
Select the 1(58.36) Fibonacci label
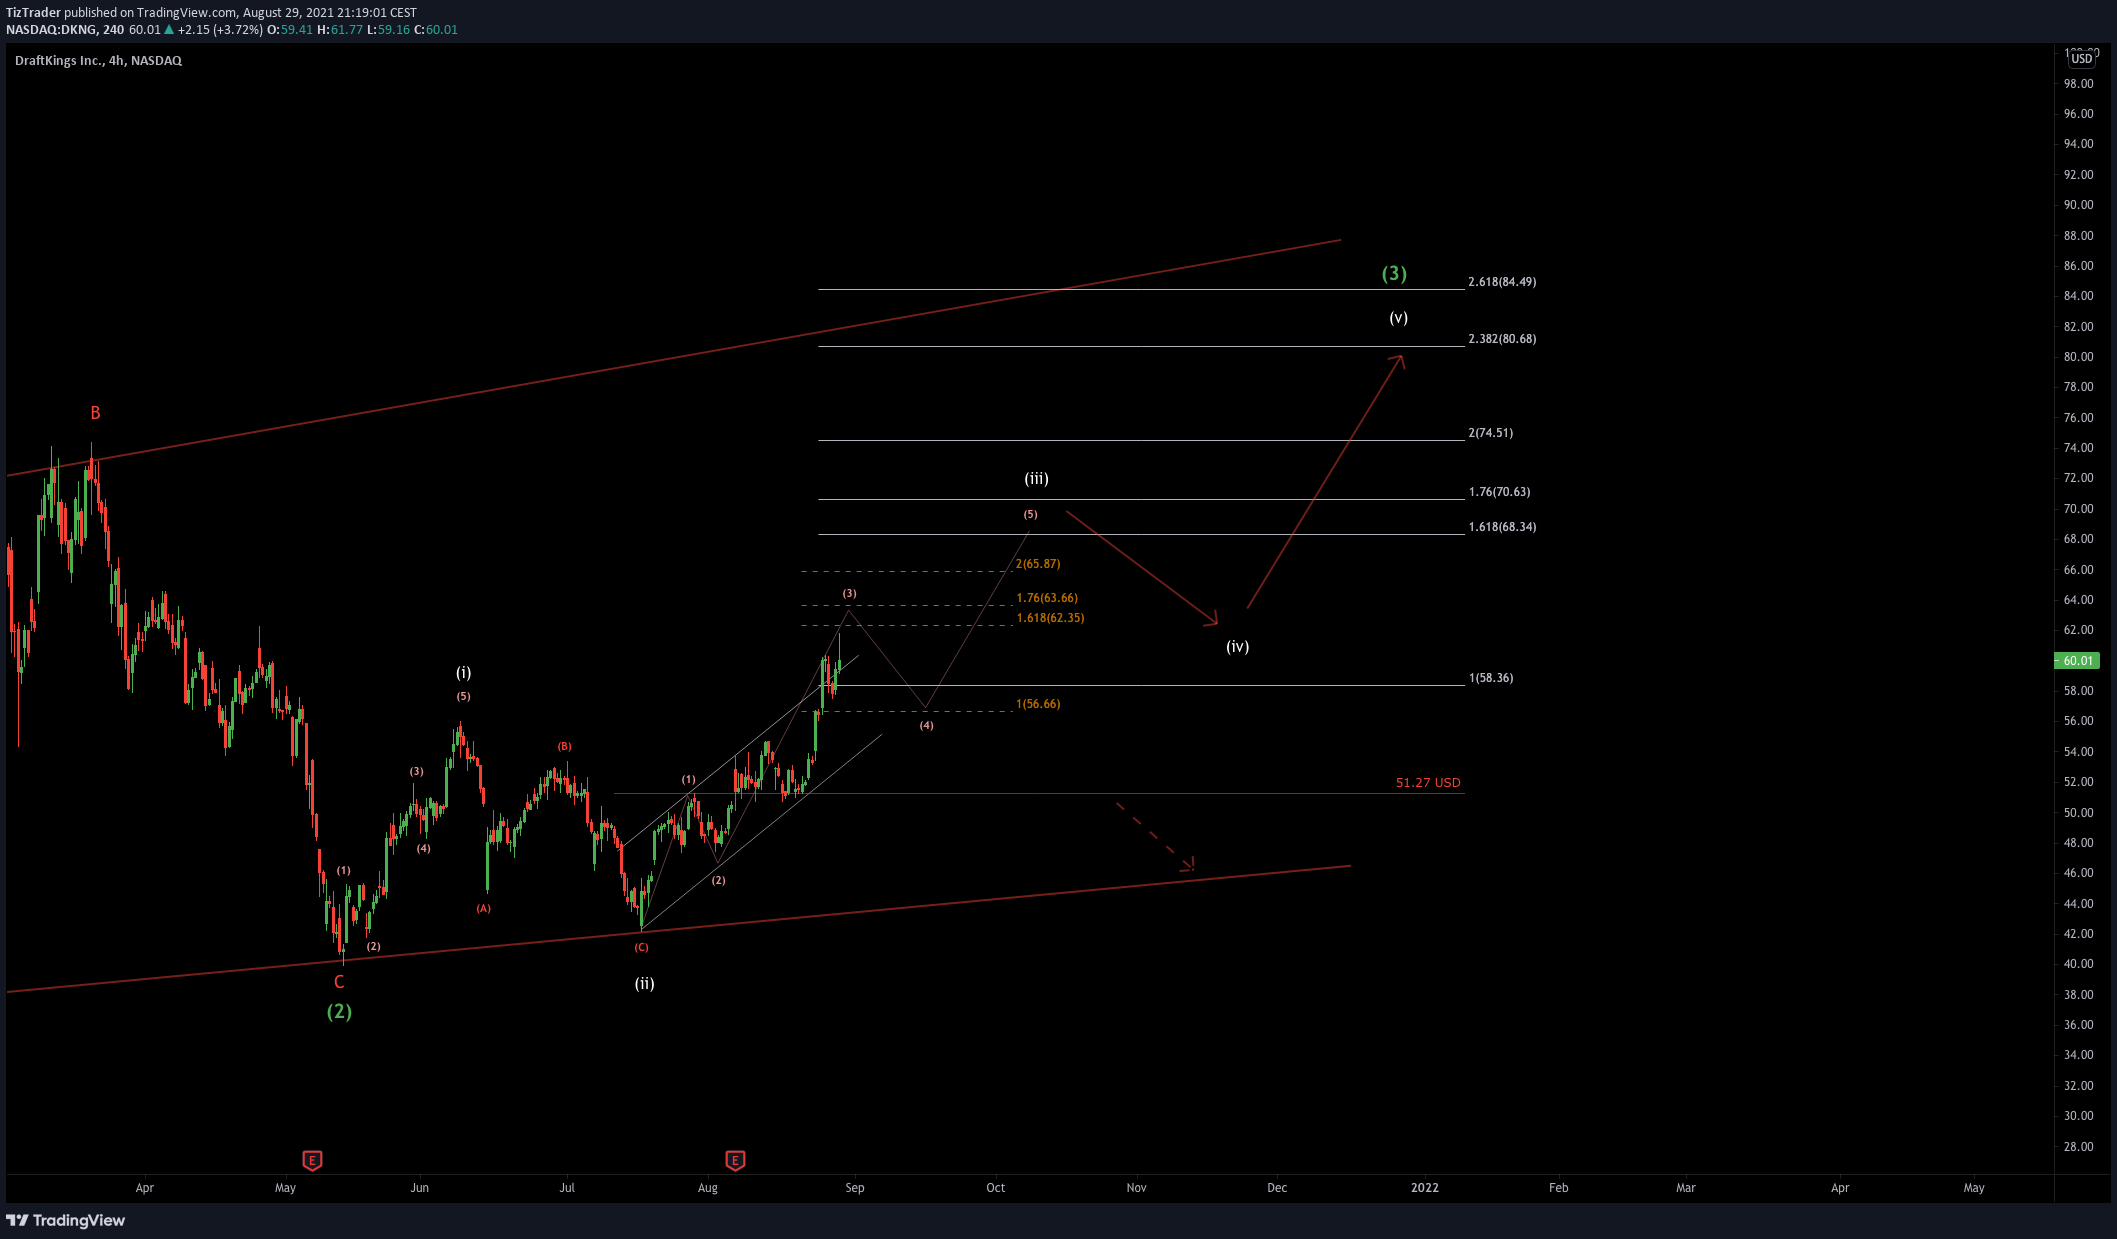tap(1490, 678)
